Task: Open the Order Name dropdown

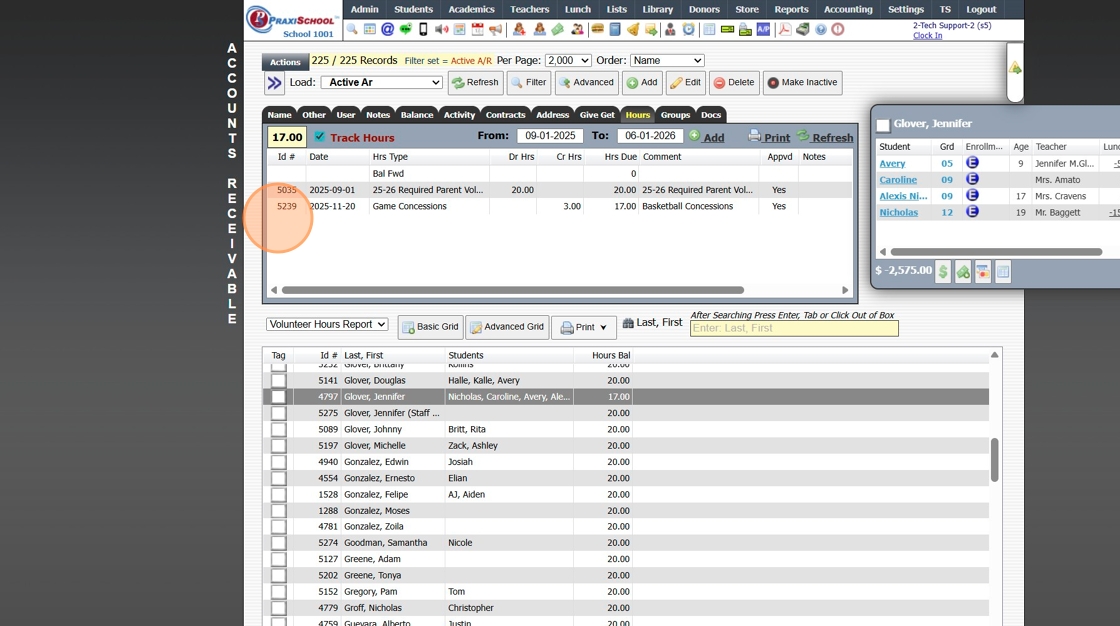Action: pos(667,61)
